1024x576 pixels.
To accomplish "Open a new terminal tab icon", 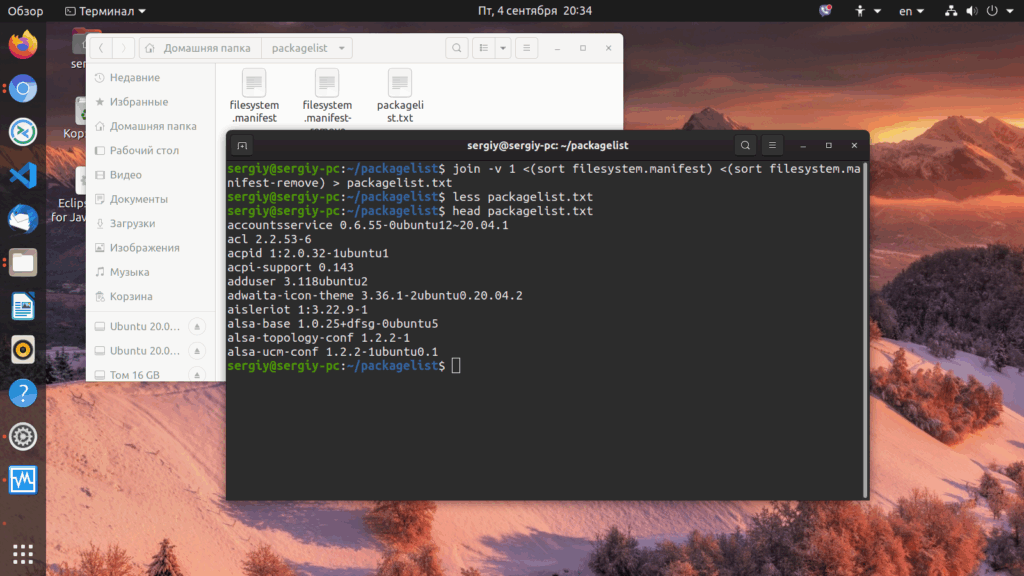I will 242,146.
